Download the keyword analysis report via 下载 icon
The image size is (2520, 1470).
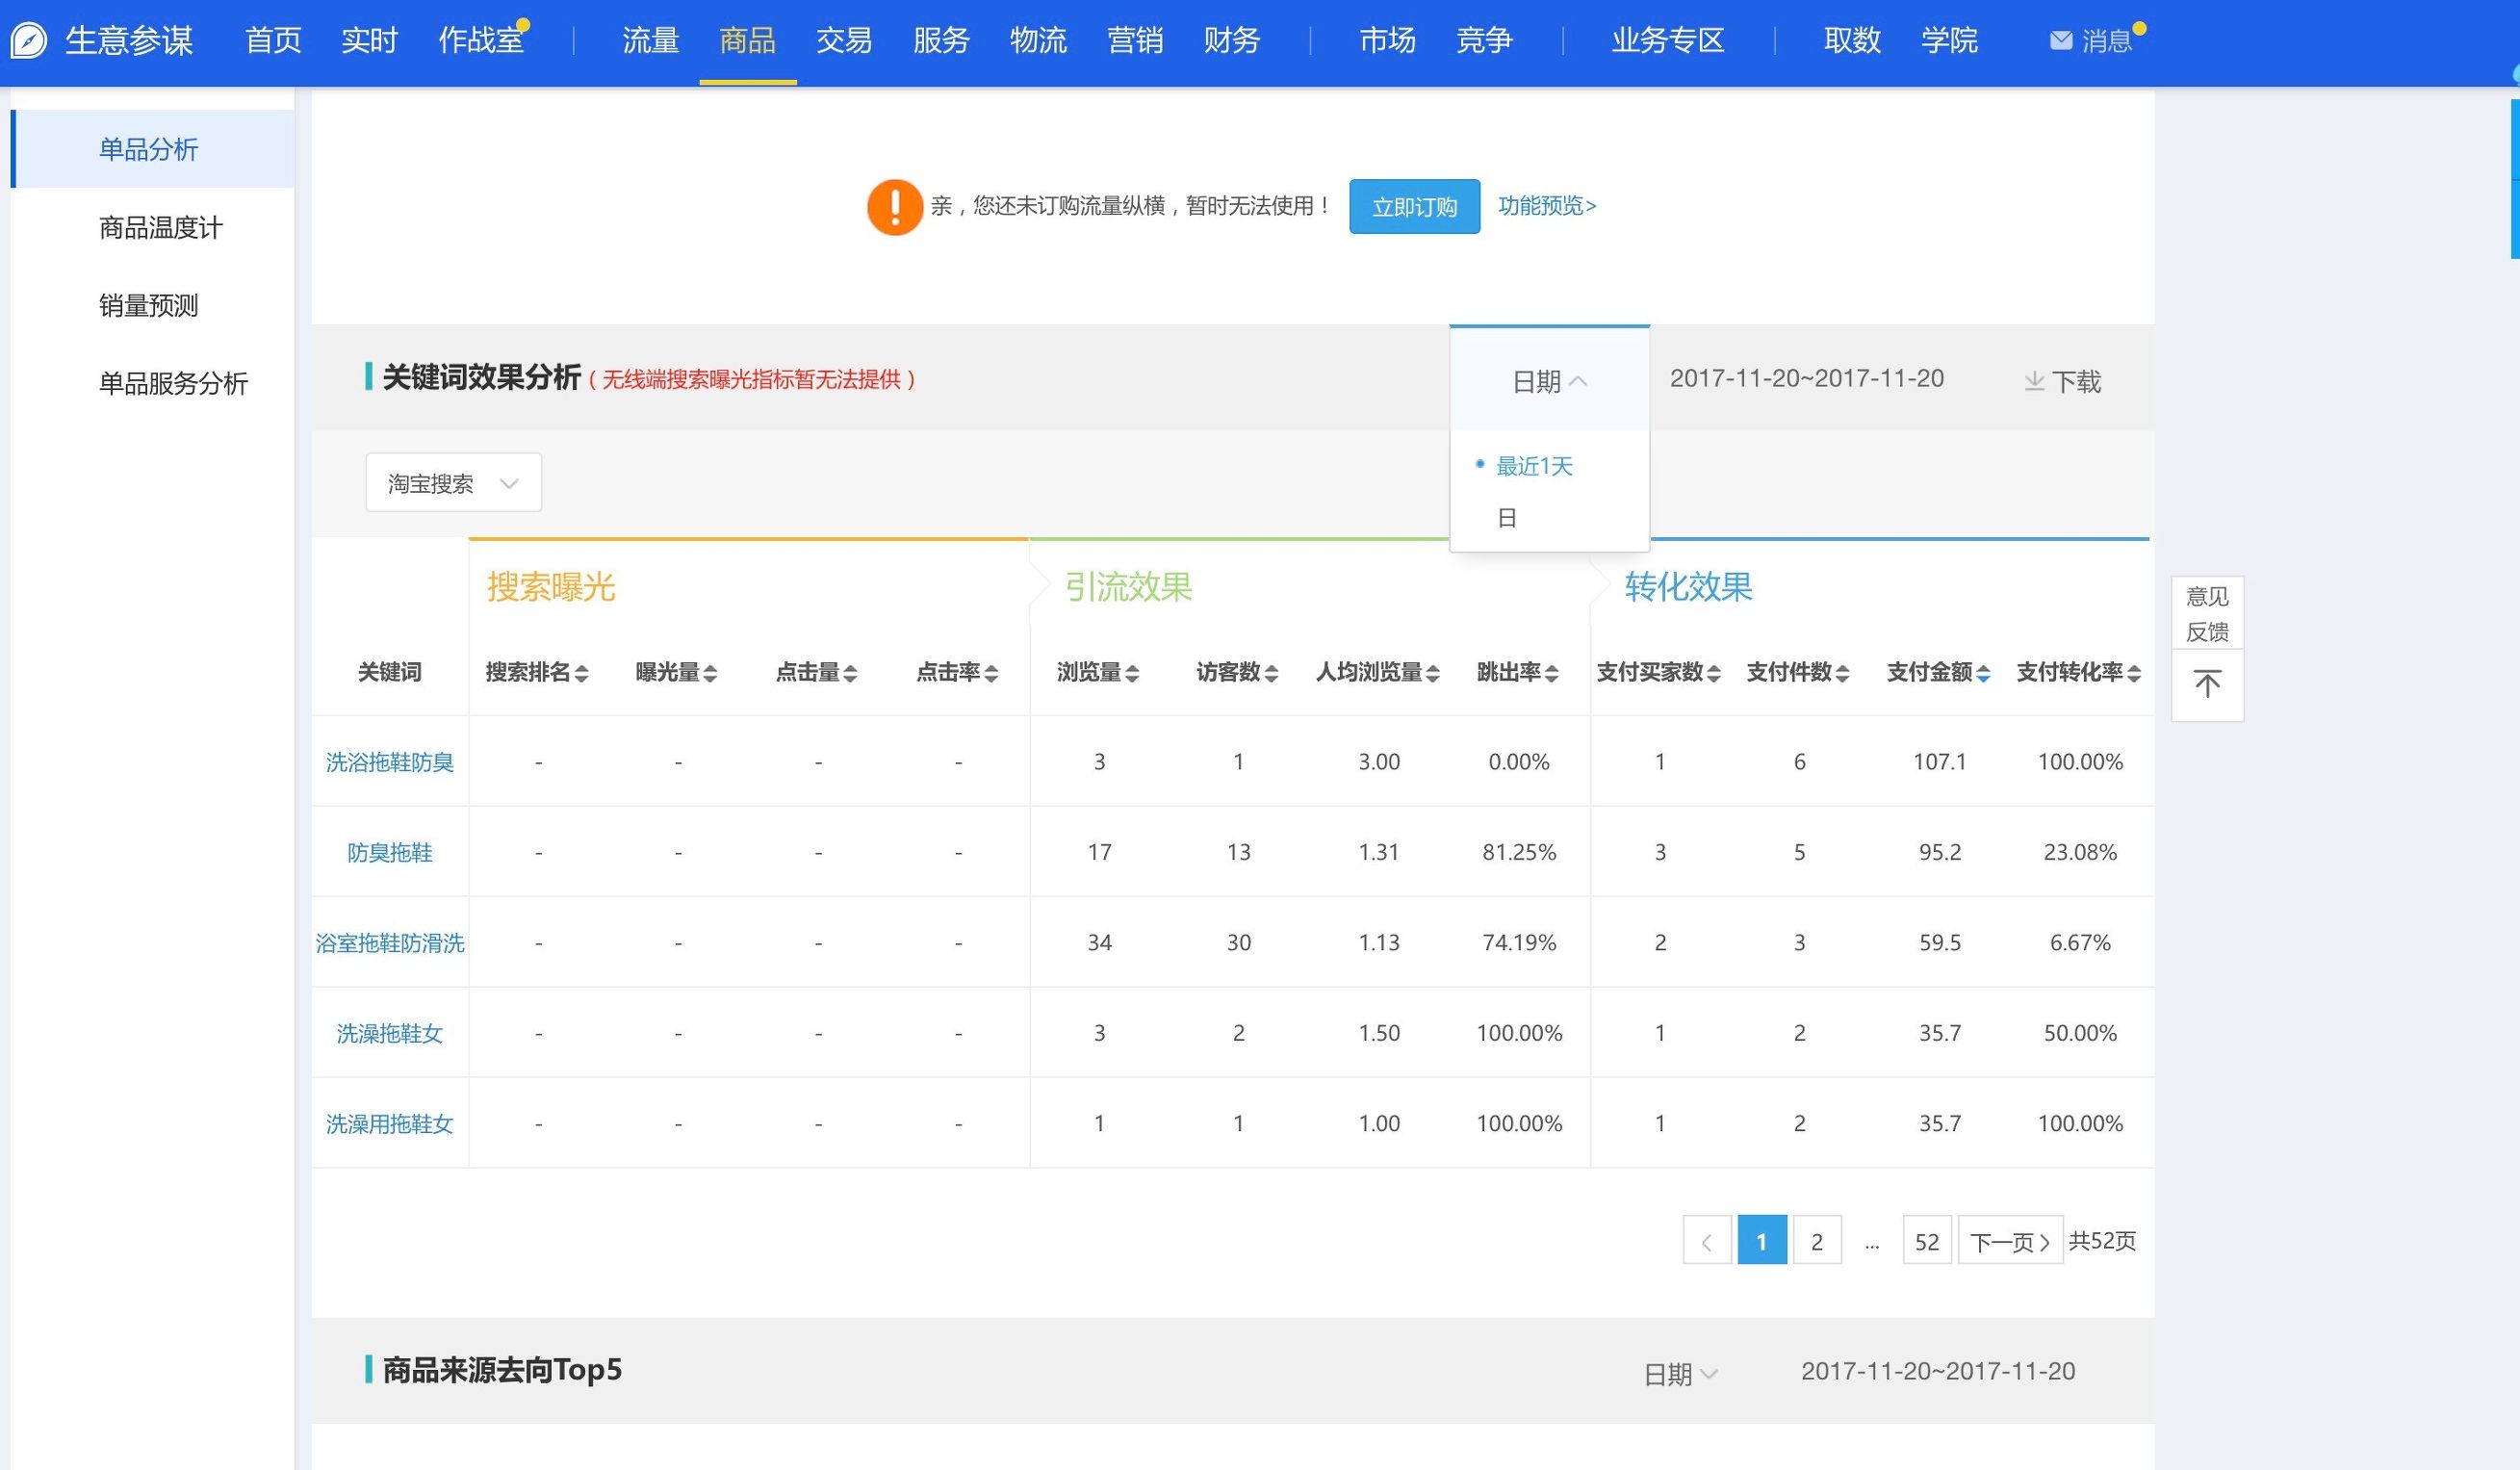tap(2063, 380)
